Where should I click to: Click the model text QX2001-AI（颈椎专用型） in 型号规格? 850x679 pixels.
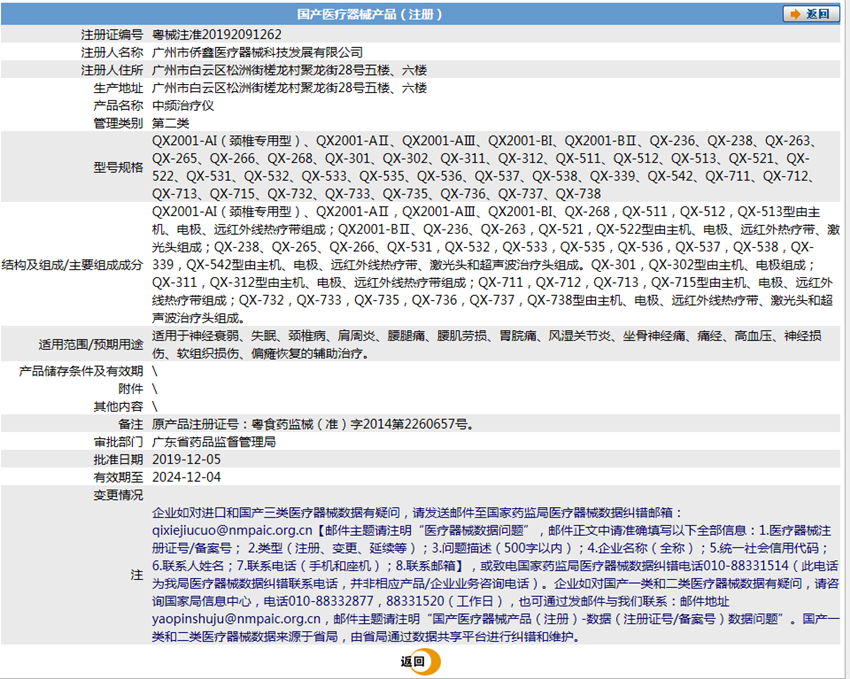(x=227, y=141)
